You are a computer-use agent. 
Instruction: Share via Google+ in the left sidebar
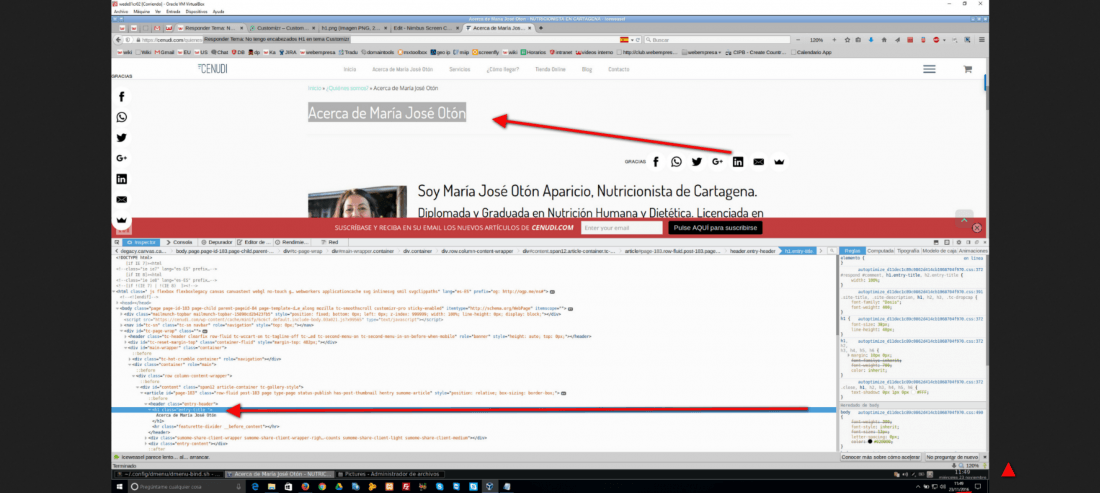pyautogui.click(x=122, y=158)
